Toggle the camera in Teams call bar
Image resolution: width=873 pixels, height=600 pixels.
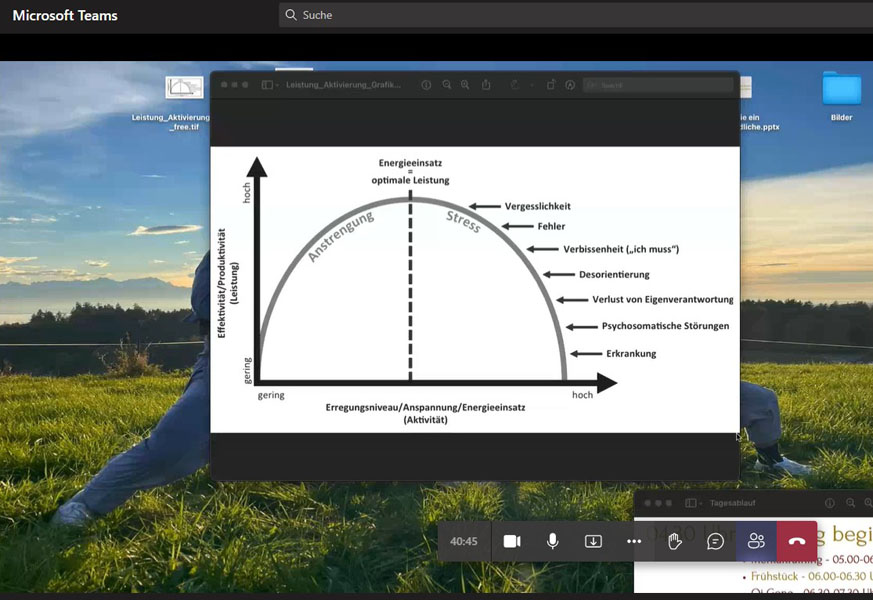512,541
